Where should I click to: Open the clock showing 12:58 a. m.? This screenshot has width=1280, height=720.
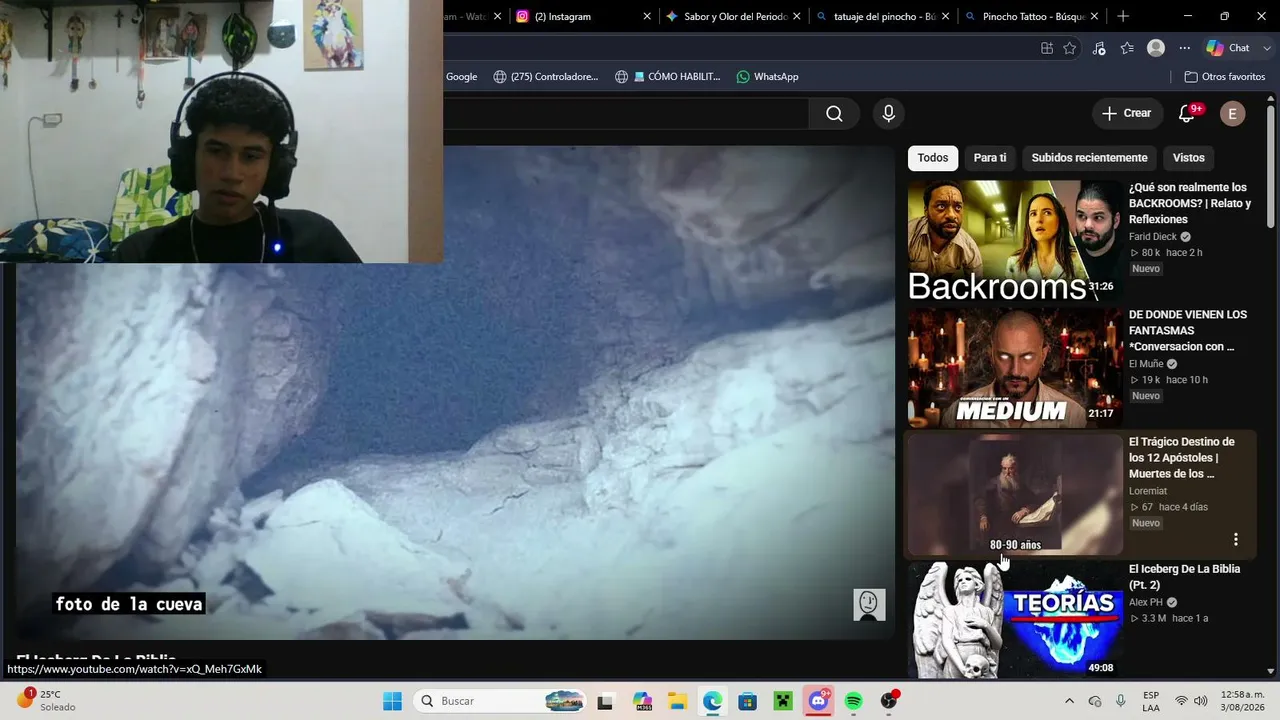[x=1242, y=701]
